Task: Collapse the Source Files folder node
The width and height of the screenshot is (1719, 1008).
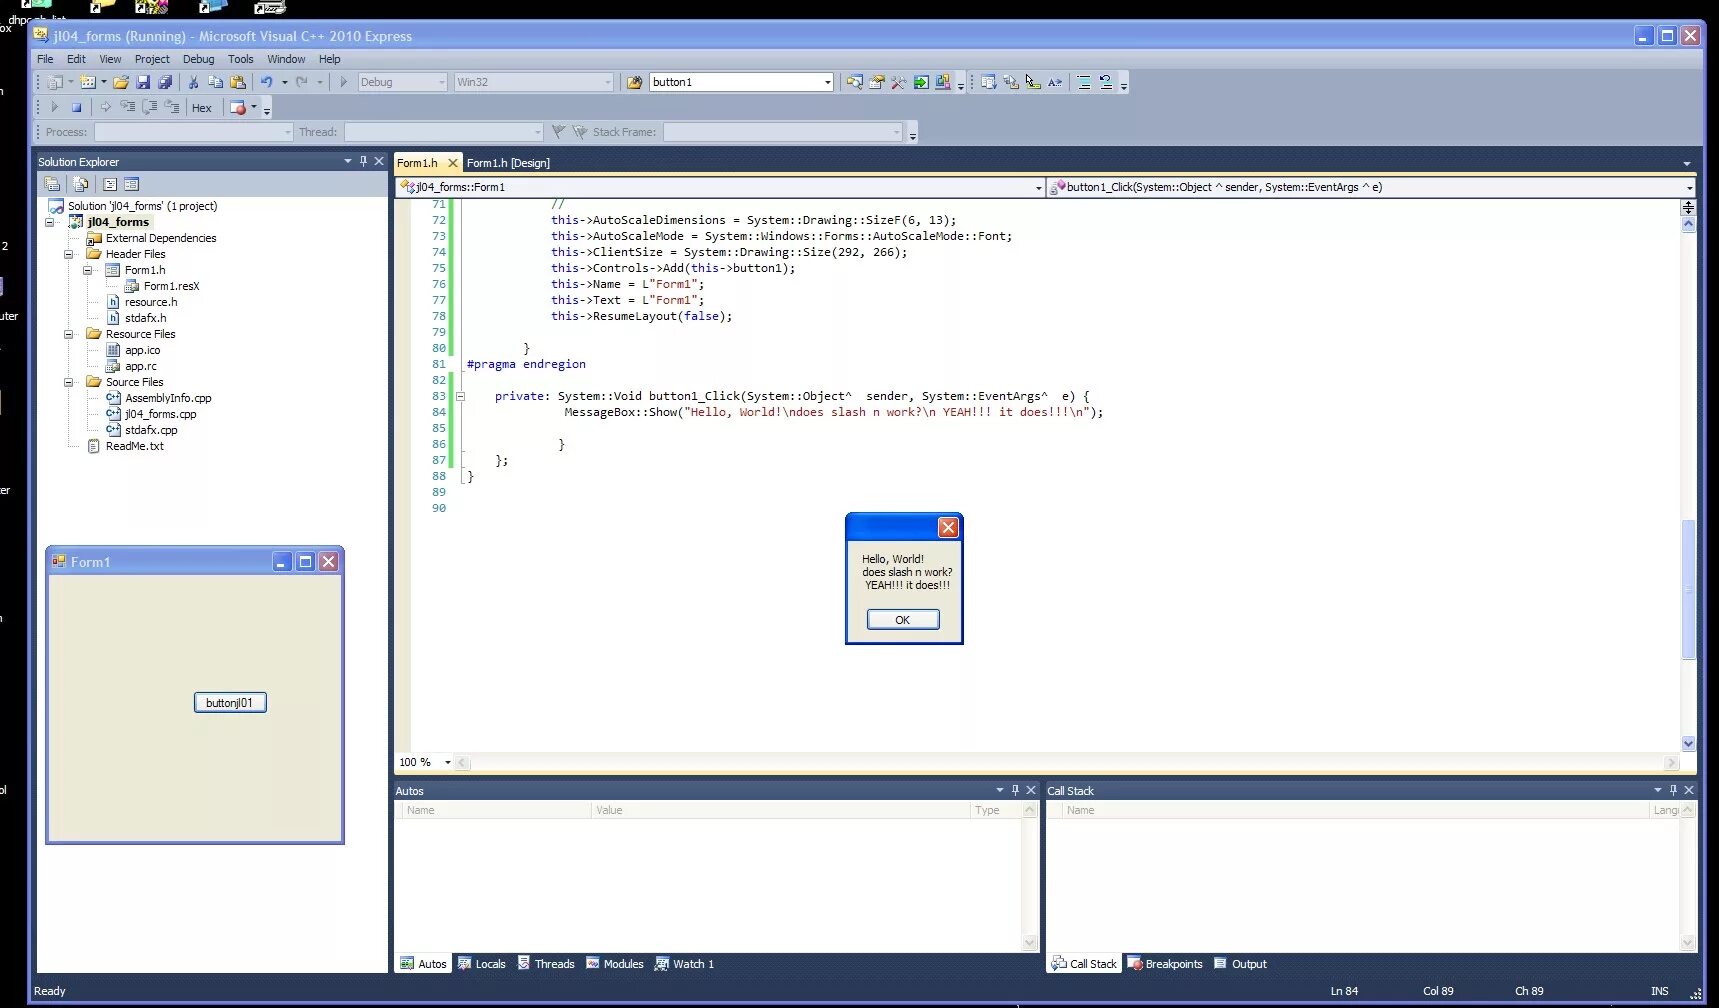Action: [x=69, y=382]
